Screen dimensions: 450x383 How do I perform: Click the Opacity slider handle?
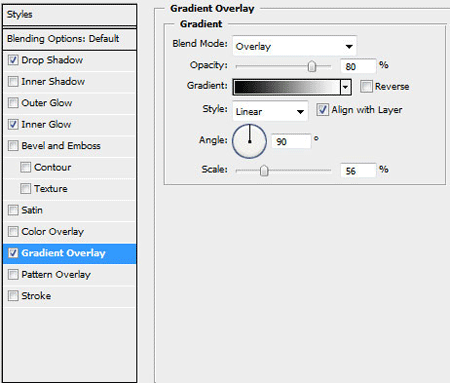312,66
